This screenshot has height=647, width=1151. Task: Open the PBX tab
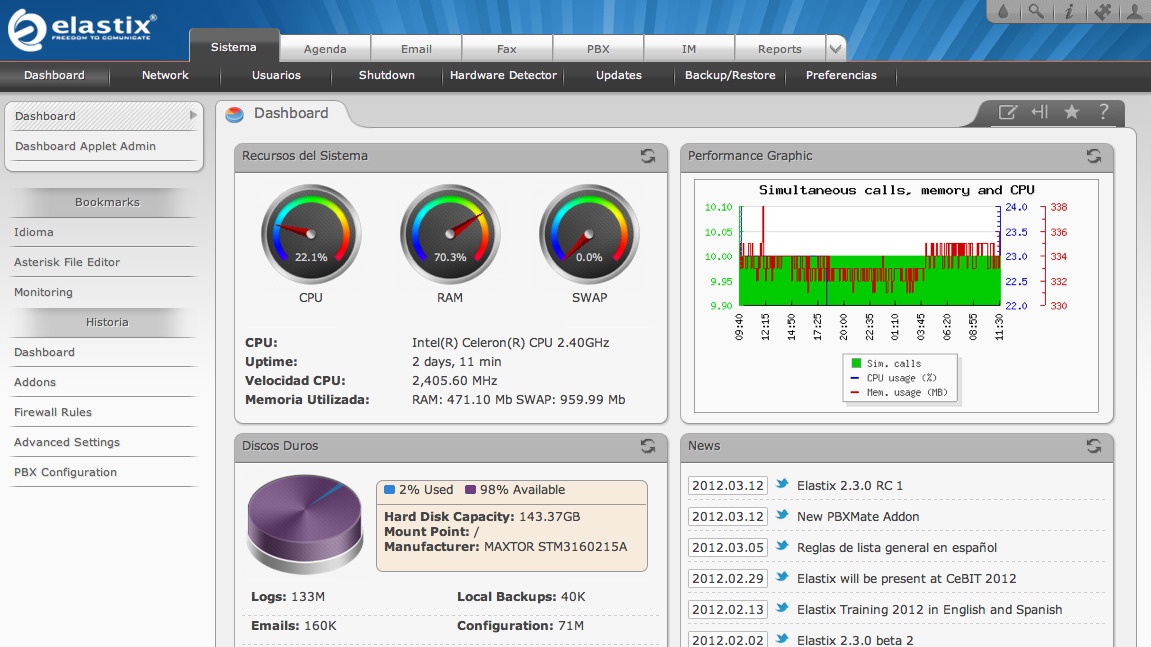[x=598, y=48]
